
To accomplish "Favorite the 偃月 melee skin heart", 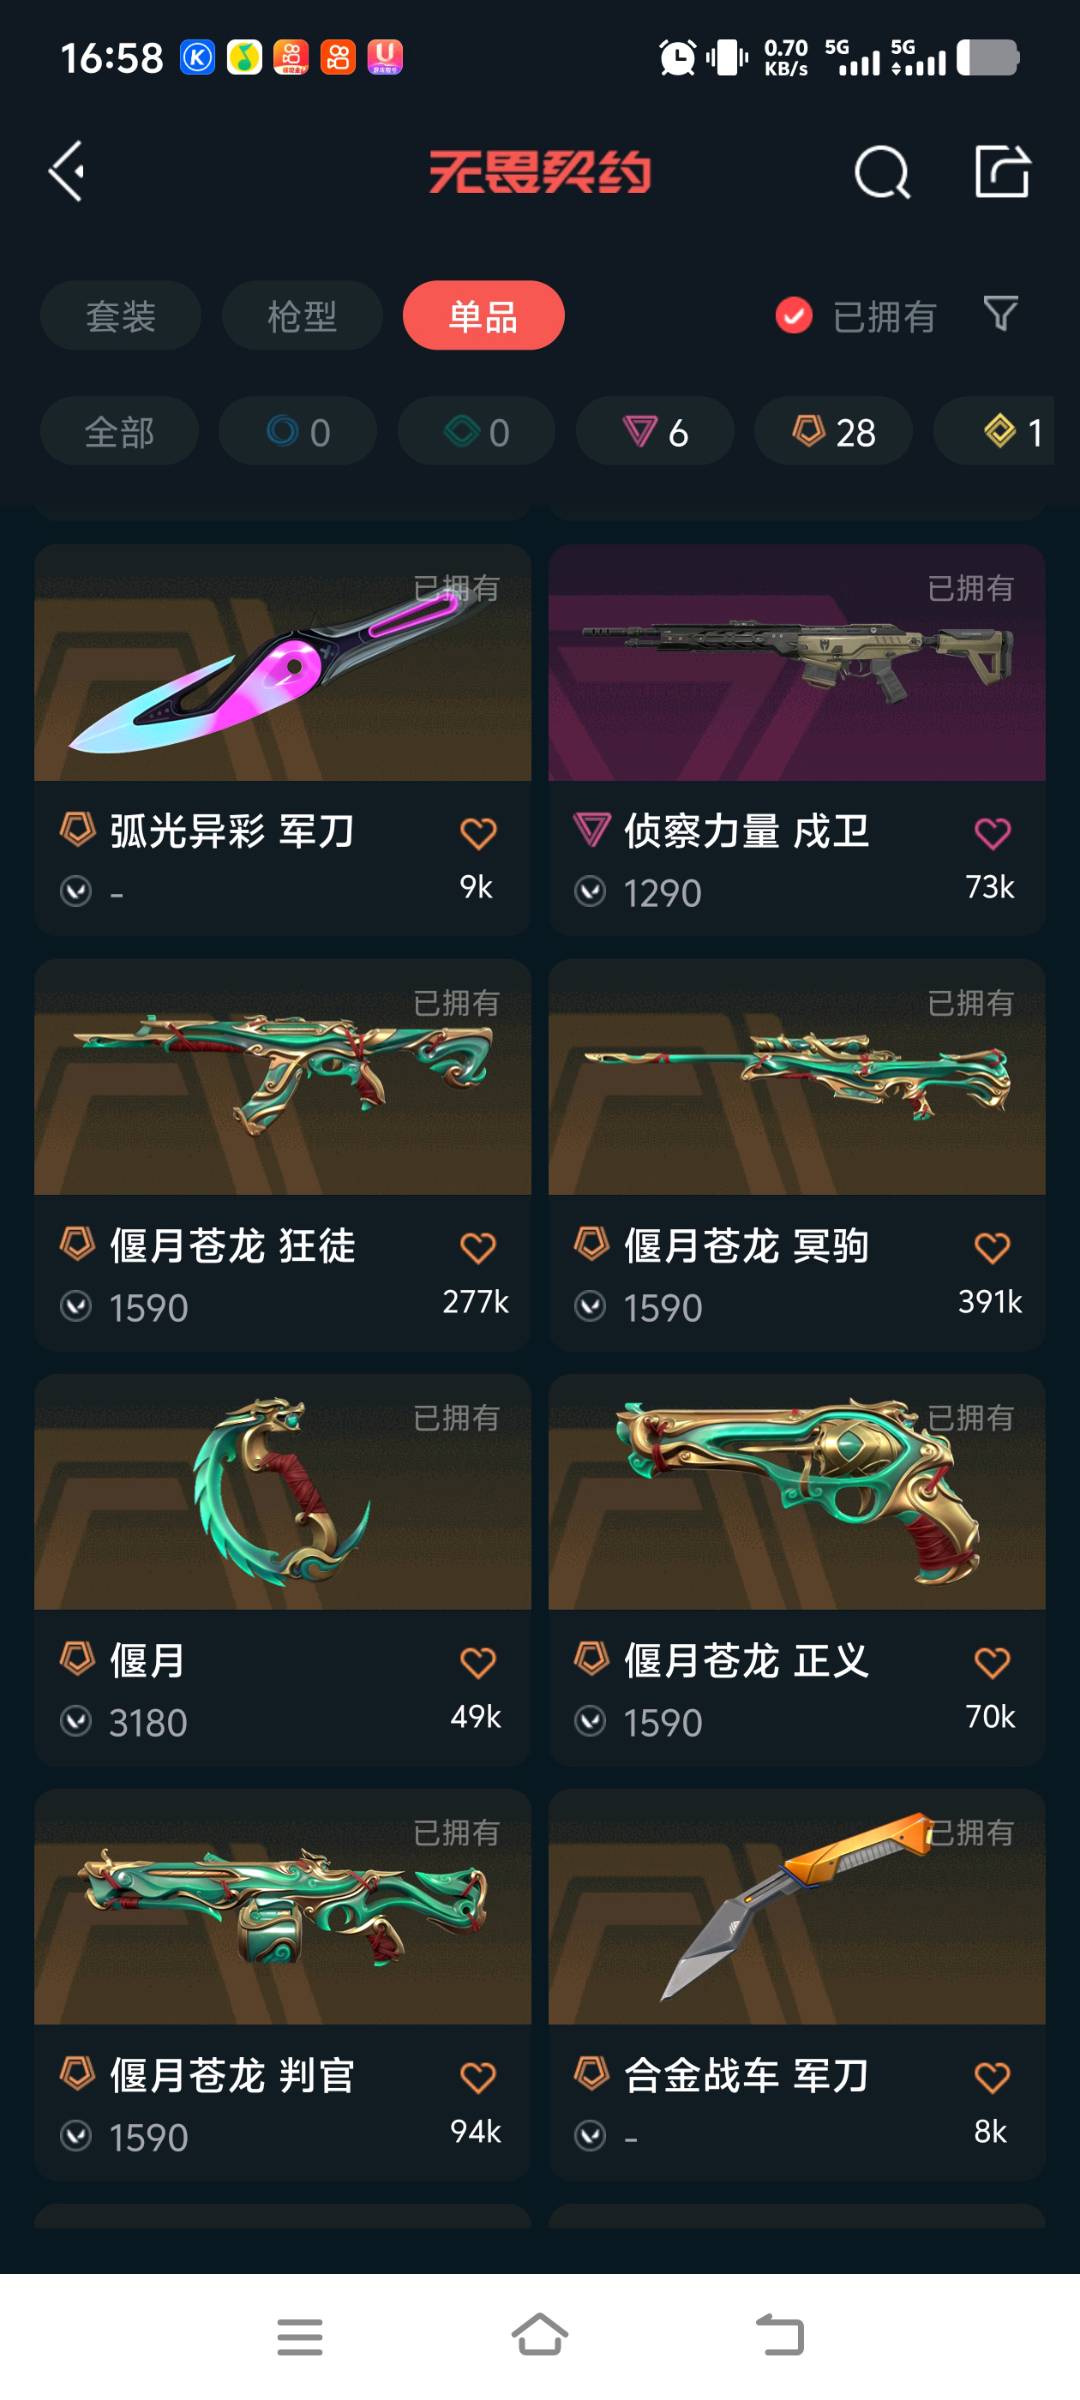I will tap(478, 1663).
